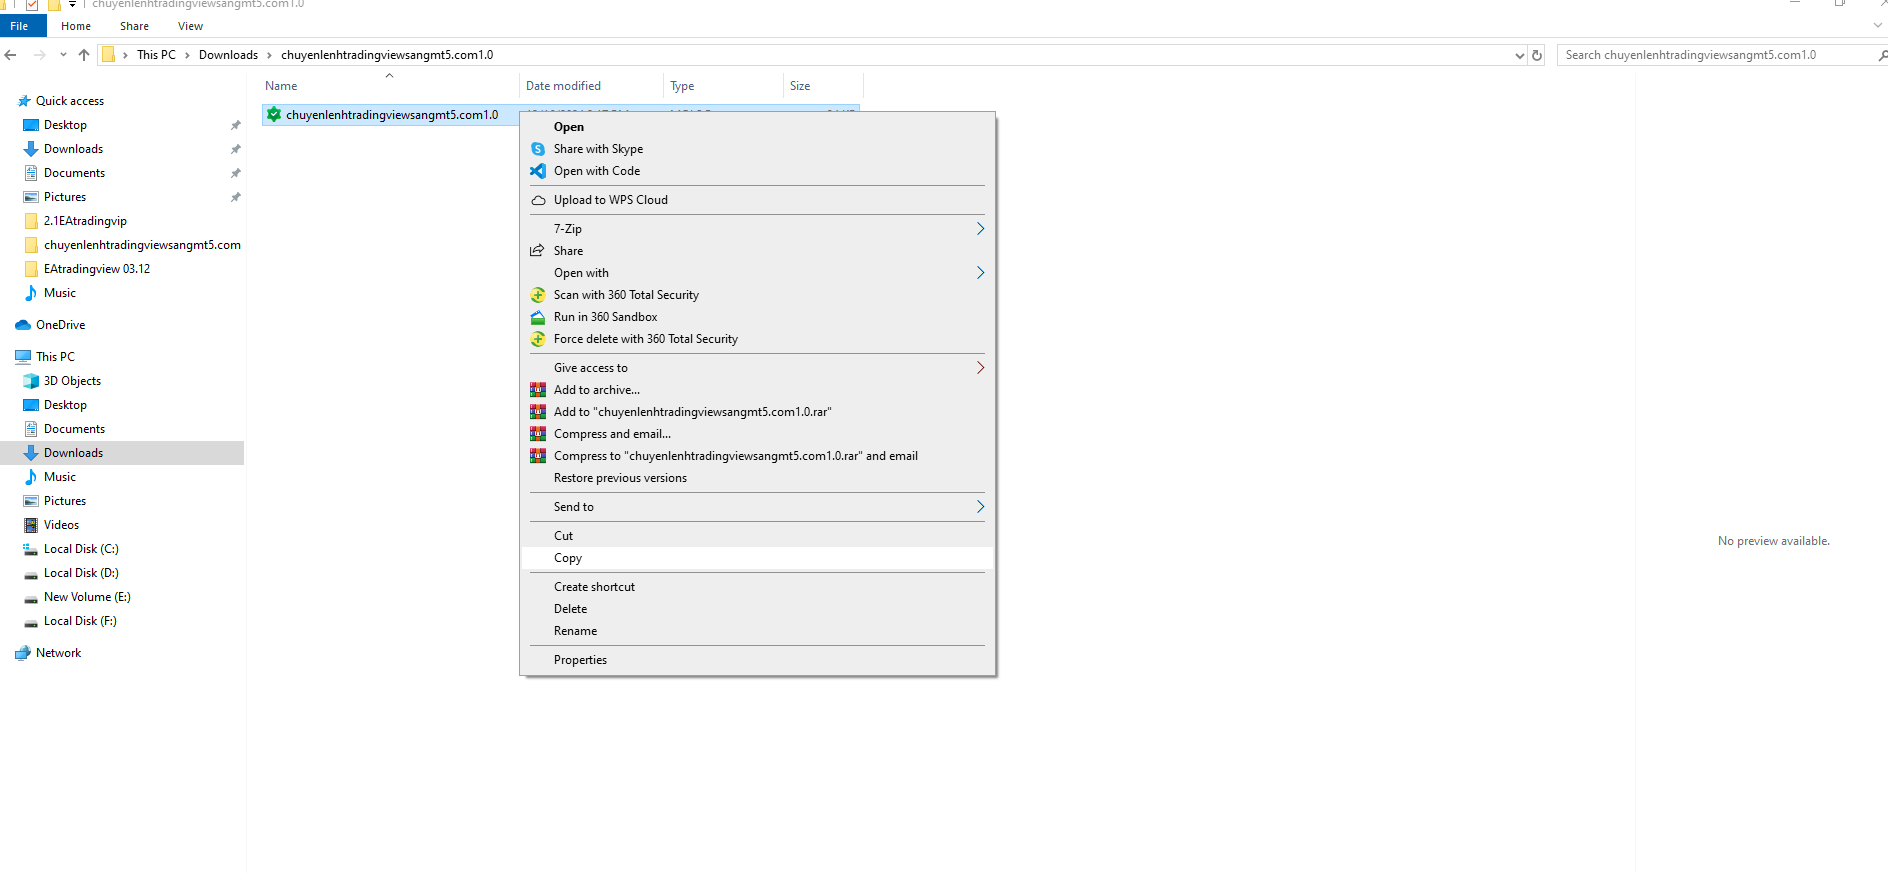
Task: Click WinRAR Add to archive icon
Action: pos(538,390)
